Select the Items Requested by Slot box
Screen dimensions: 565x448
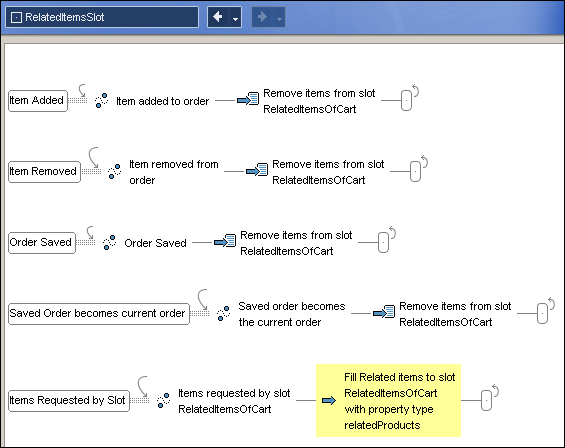tap(69, 401)
